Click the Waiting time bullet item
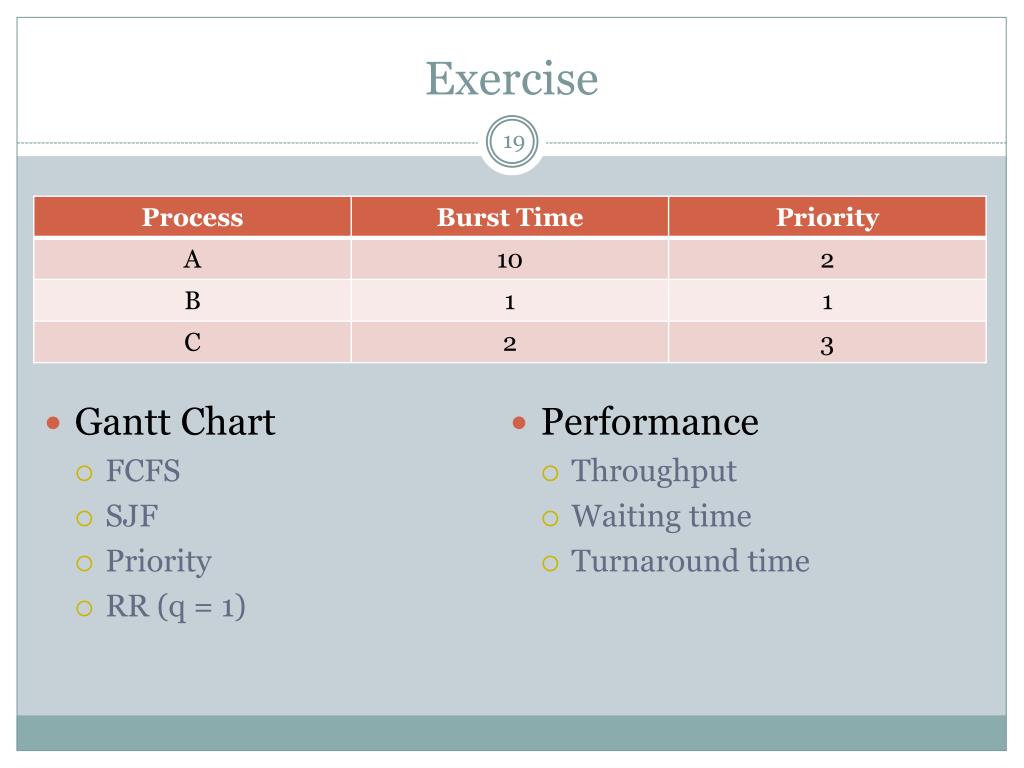 [662, 517]
